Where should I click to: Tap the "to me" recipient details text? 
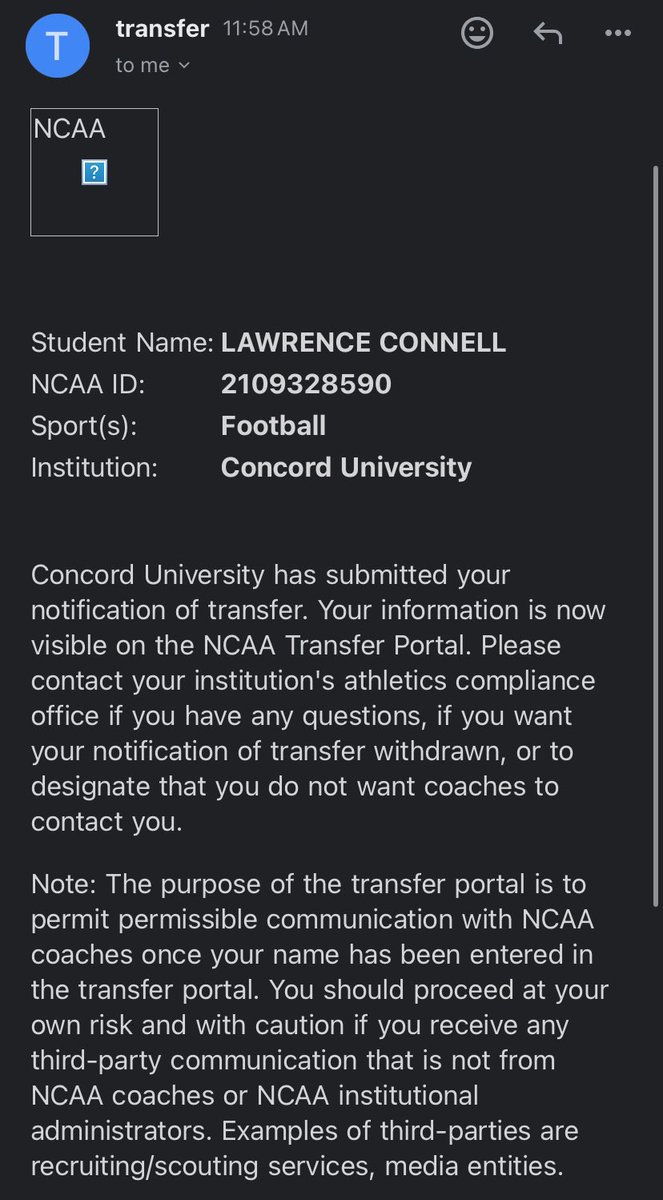[143, 65]
